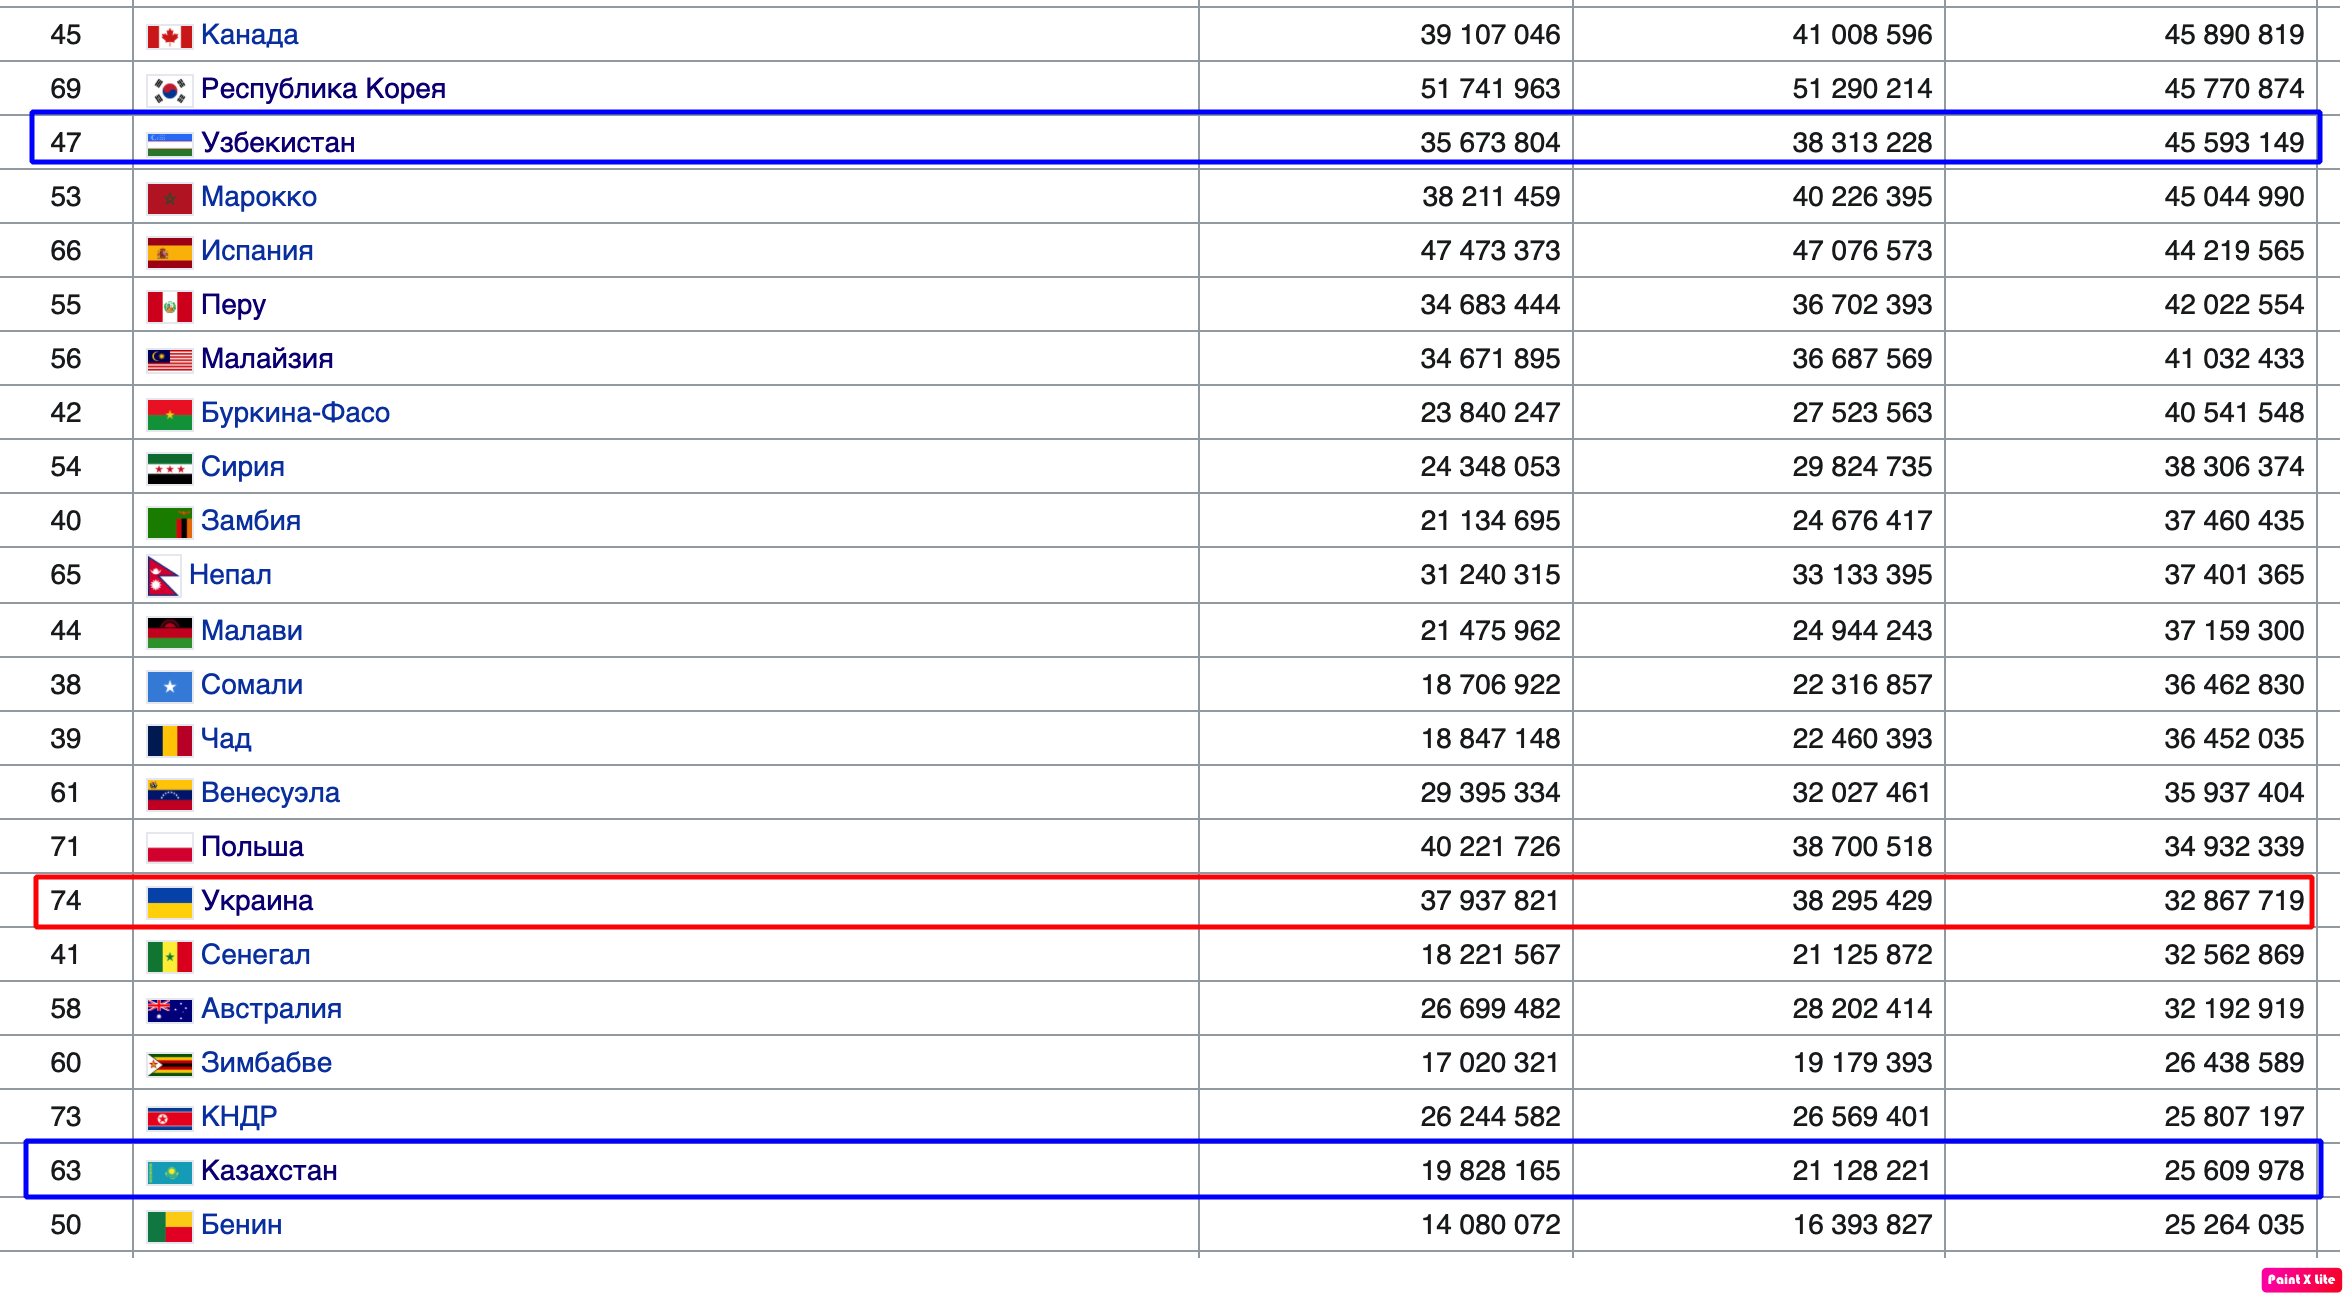Click the Ukraine flag icon
Screen dimensions: 2352x1301
pos(169,903)
